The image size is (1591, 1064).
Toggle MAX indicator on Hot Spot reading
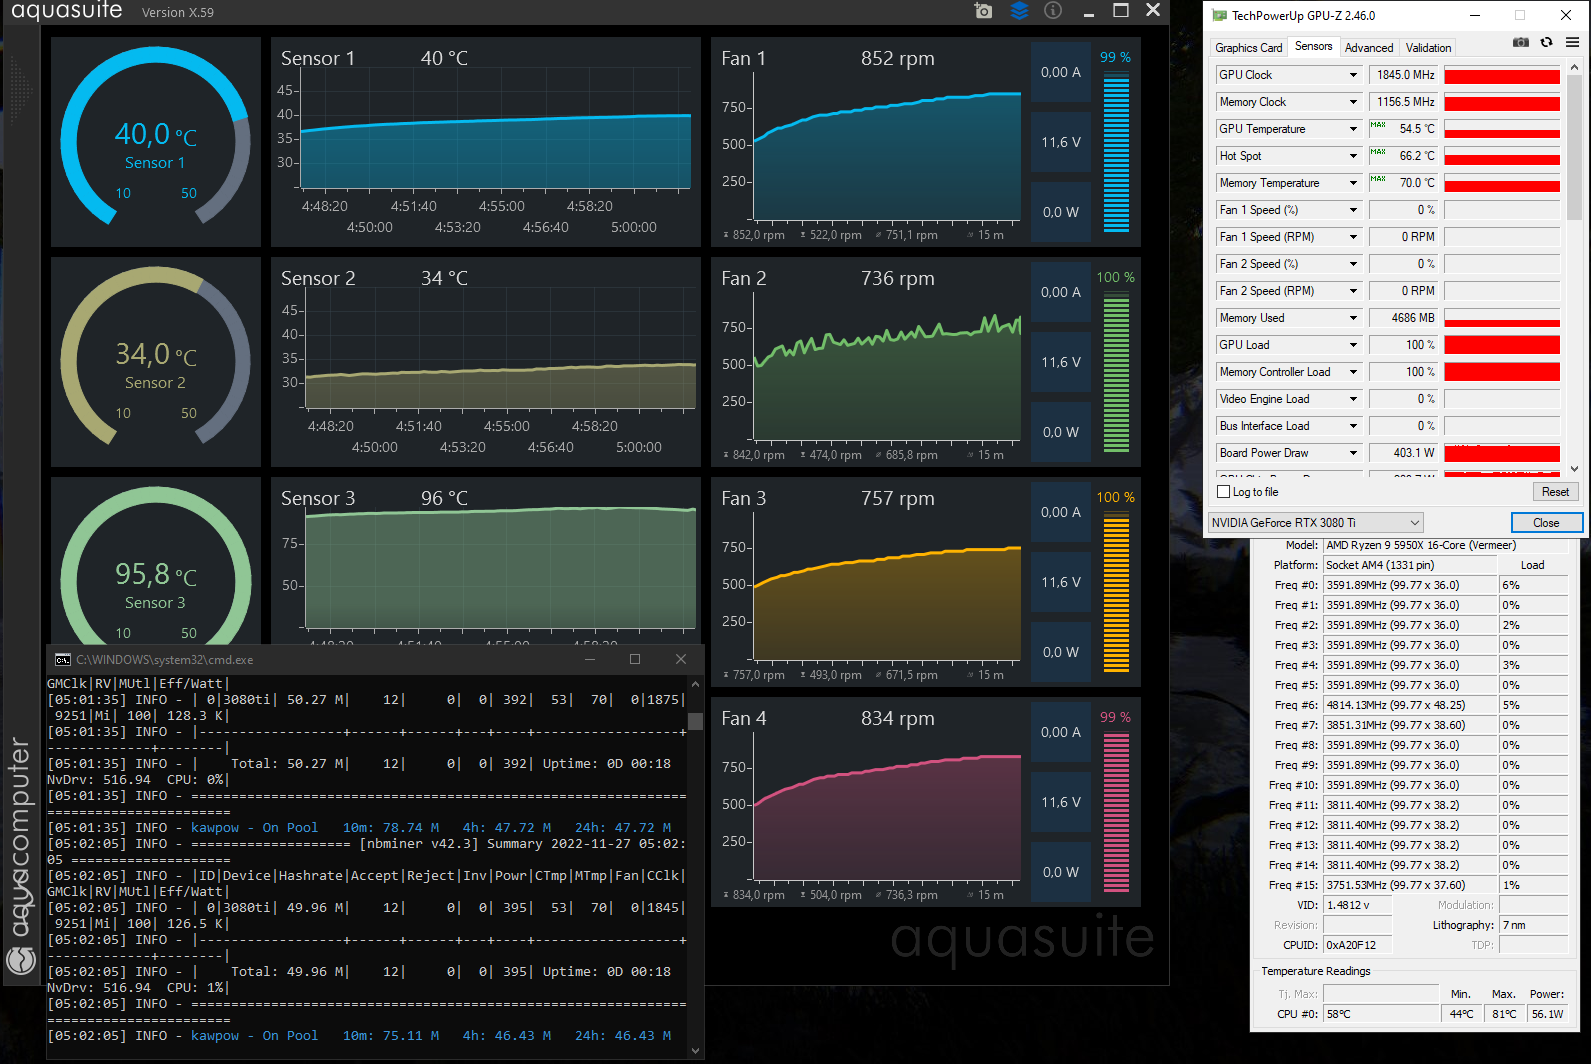pyautogui.click(x=1378, y=152)
